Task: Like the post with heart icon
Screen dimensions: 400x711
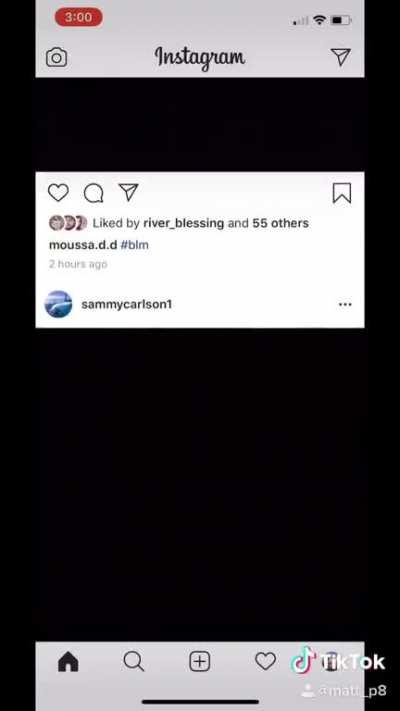Action: tap(59, 193)
